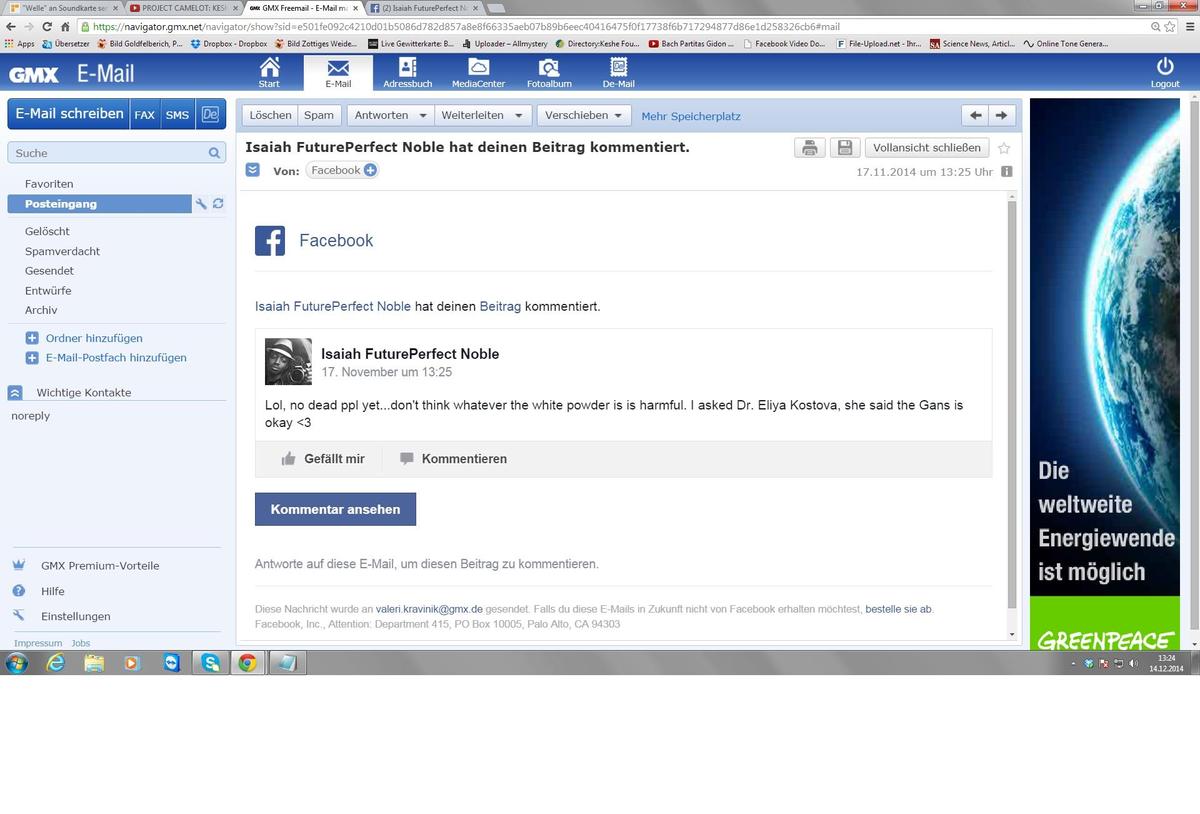Open Windows Explorer folder in taskbar
This screenshot has width=1200, height=814.
pyautogui.click(x=94, y=662)
